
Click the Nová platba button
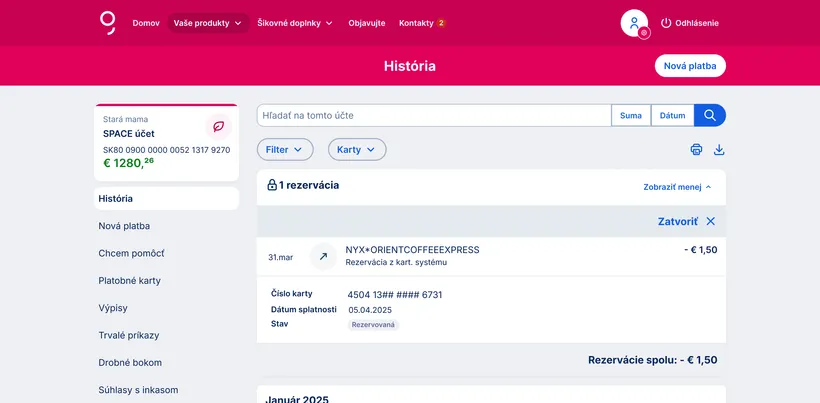pyautogui.click(x=690, y=66)
